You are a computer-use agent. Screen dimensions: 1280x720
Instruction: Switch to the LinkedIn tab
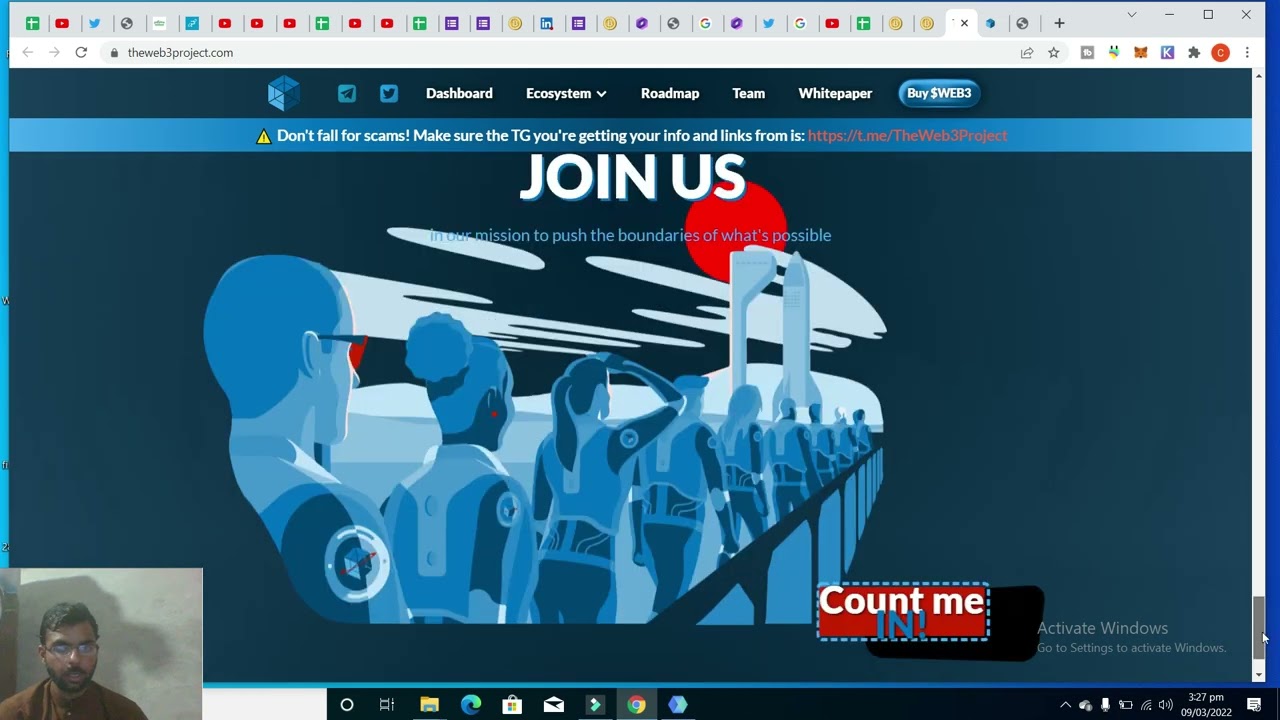546,23
